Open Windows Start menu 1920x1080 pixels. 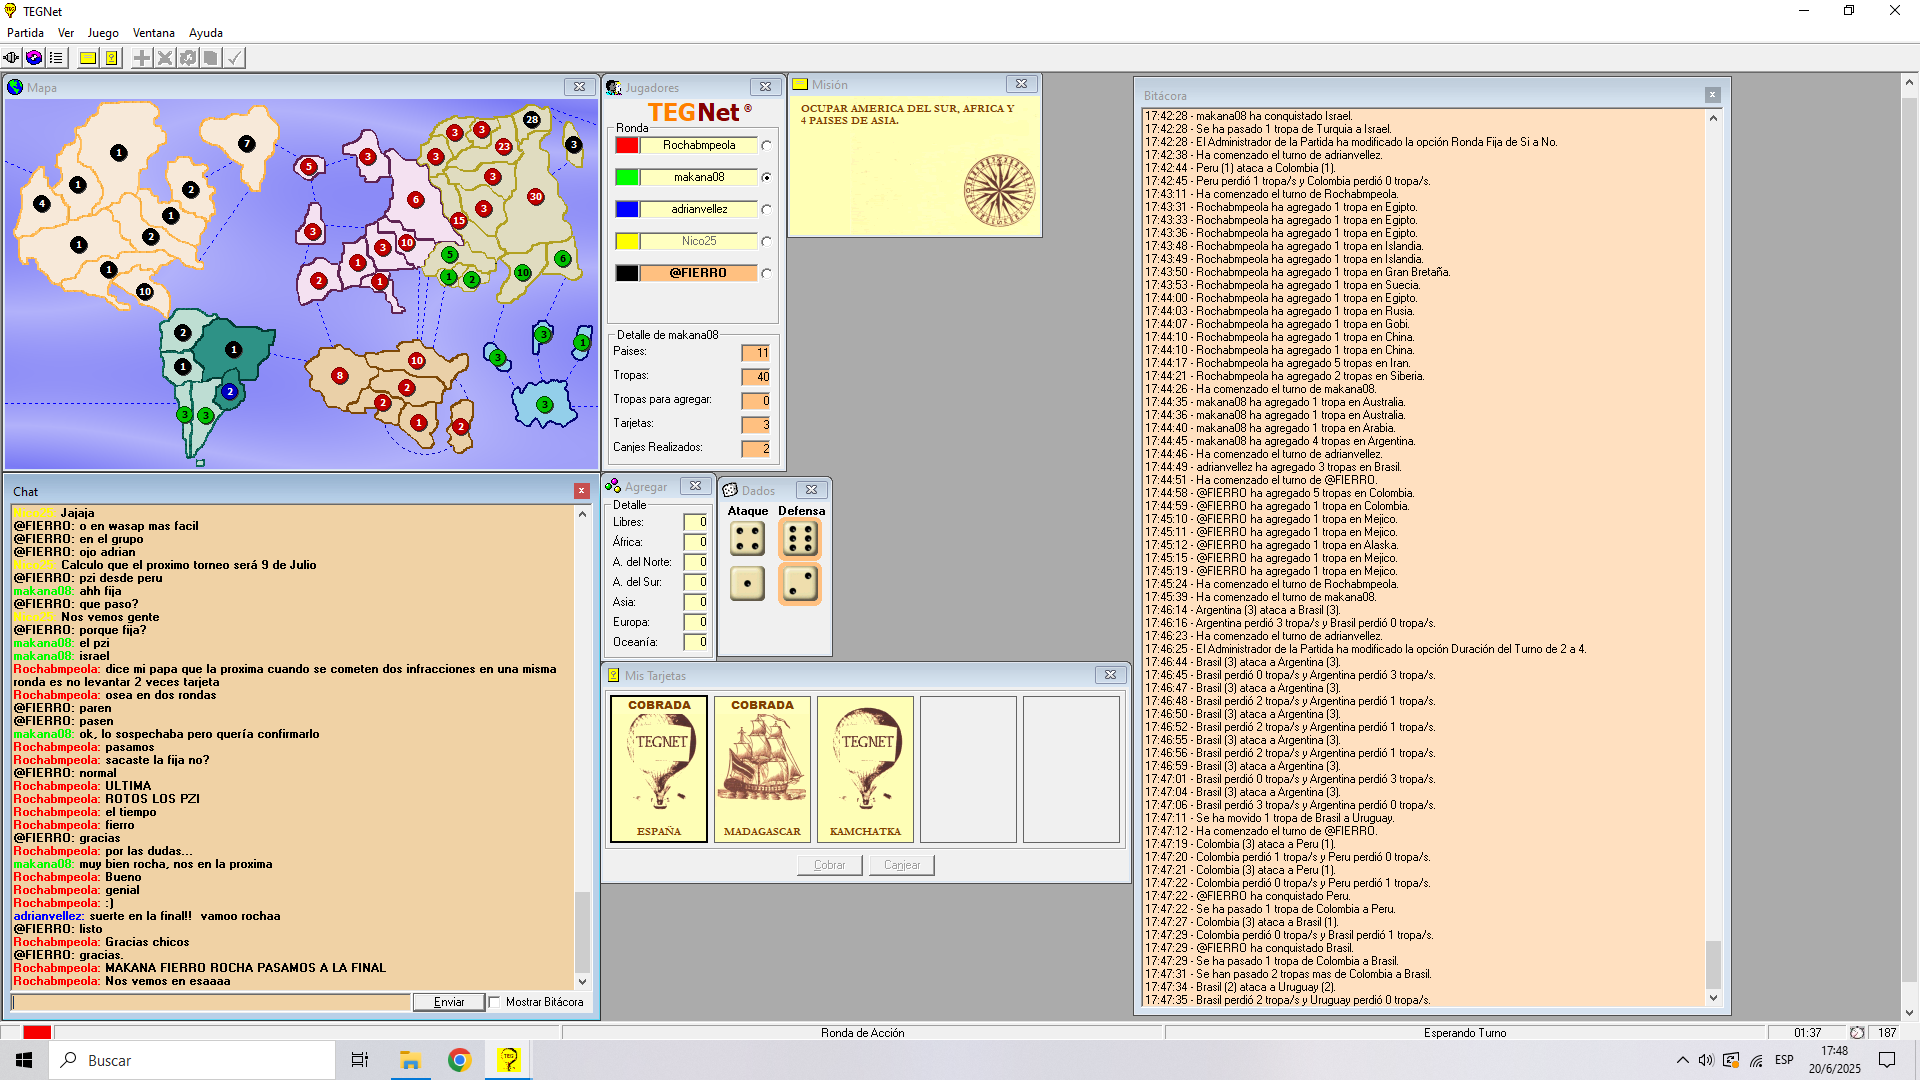(x=24, y=1060)
